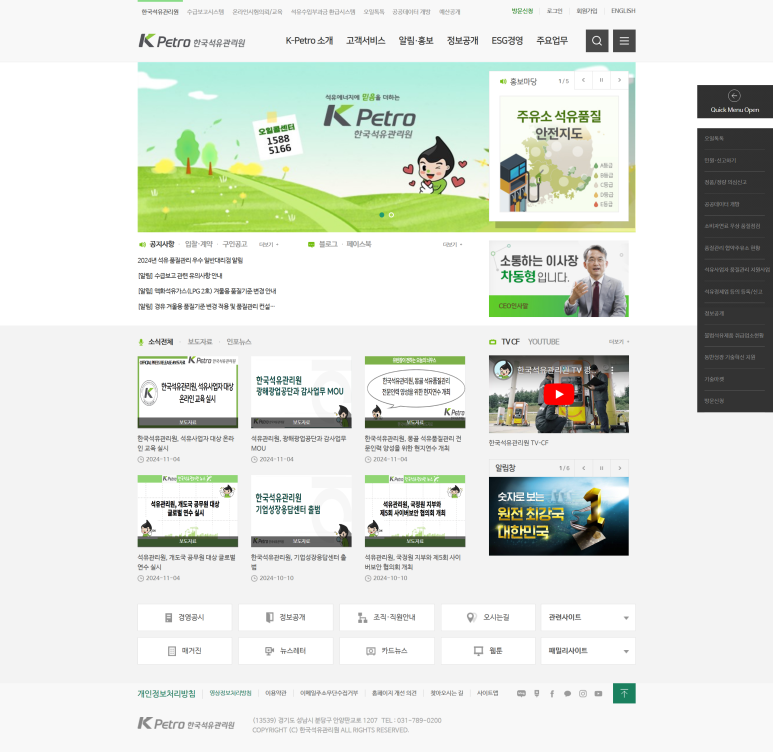Click 더보기 in the TV CF section

pos(618,342)
